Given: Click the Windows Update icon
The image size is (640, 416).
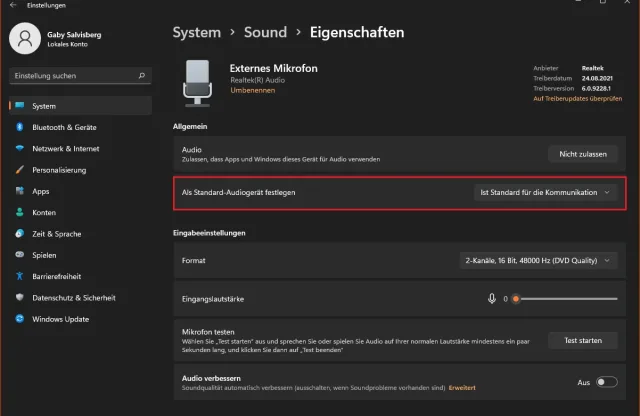Looking at the screenshot, I should tap(19, 319).
